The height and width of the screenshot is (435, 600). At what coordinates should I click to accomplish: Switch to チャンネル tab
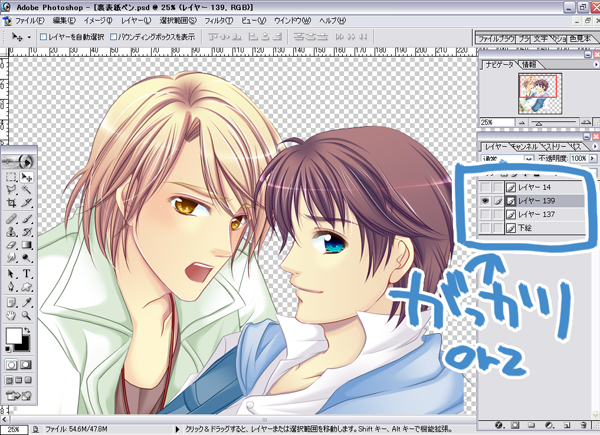click(x=524, y=147)
